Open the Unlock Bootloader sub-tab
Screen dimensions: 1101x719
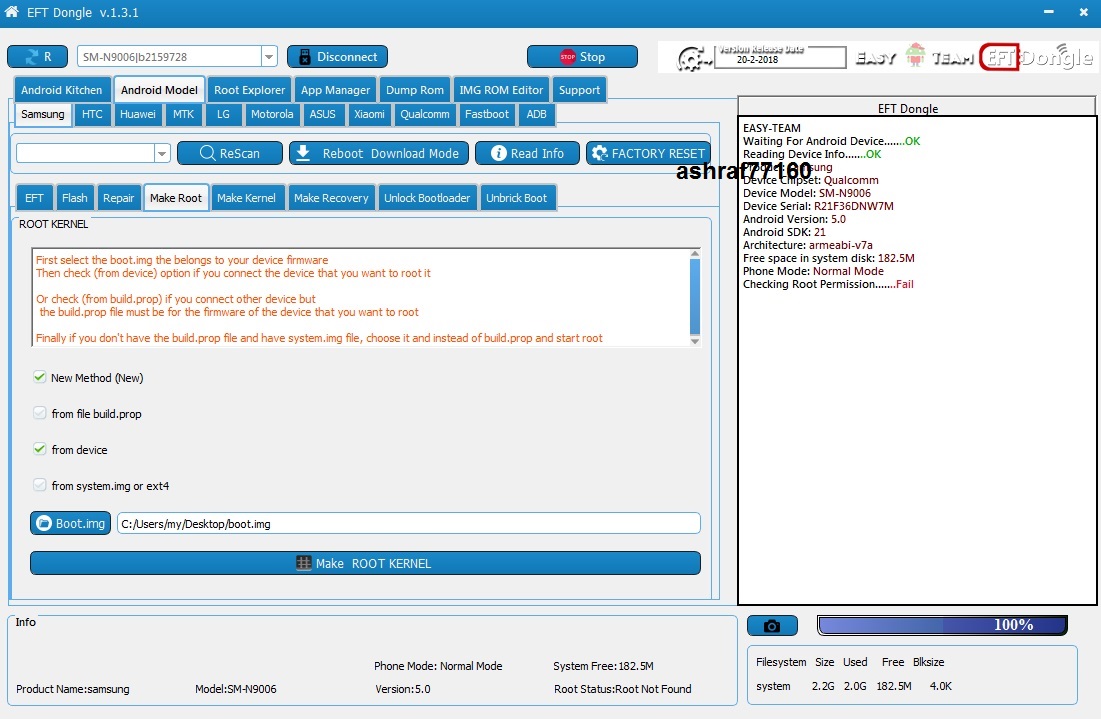[427, 198]
